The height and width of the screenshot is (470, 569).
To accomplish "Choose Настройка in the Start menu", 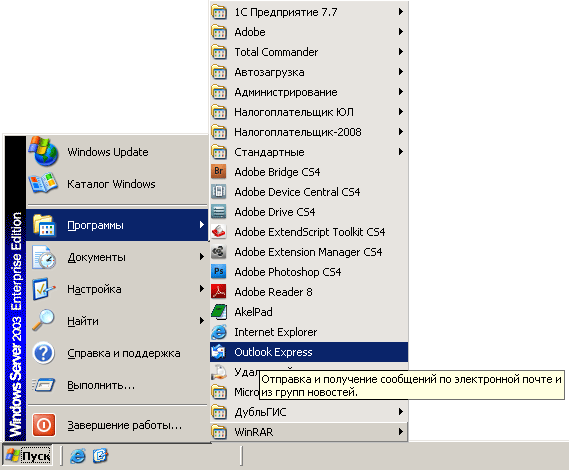I will click(x=117, y=289).
